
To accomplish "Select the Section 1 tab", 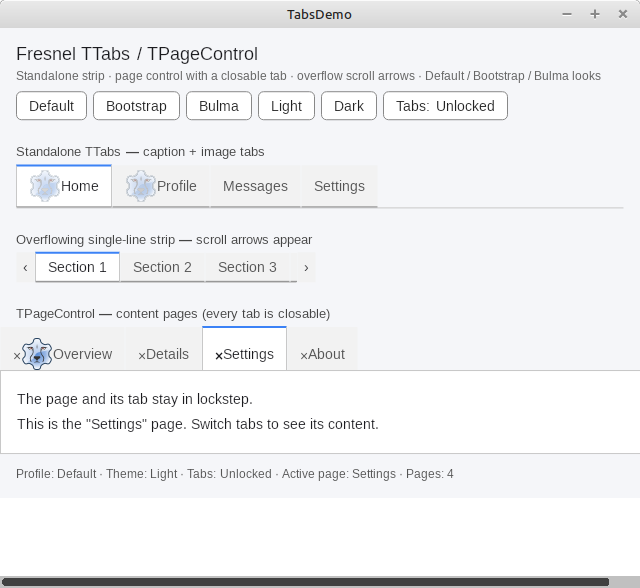I will click(x=77, y=267).
